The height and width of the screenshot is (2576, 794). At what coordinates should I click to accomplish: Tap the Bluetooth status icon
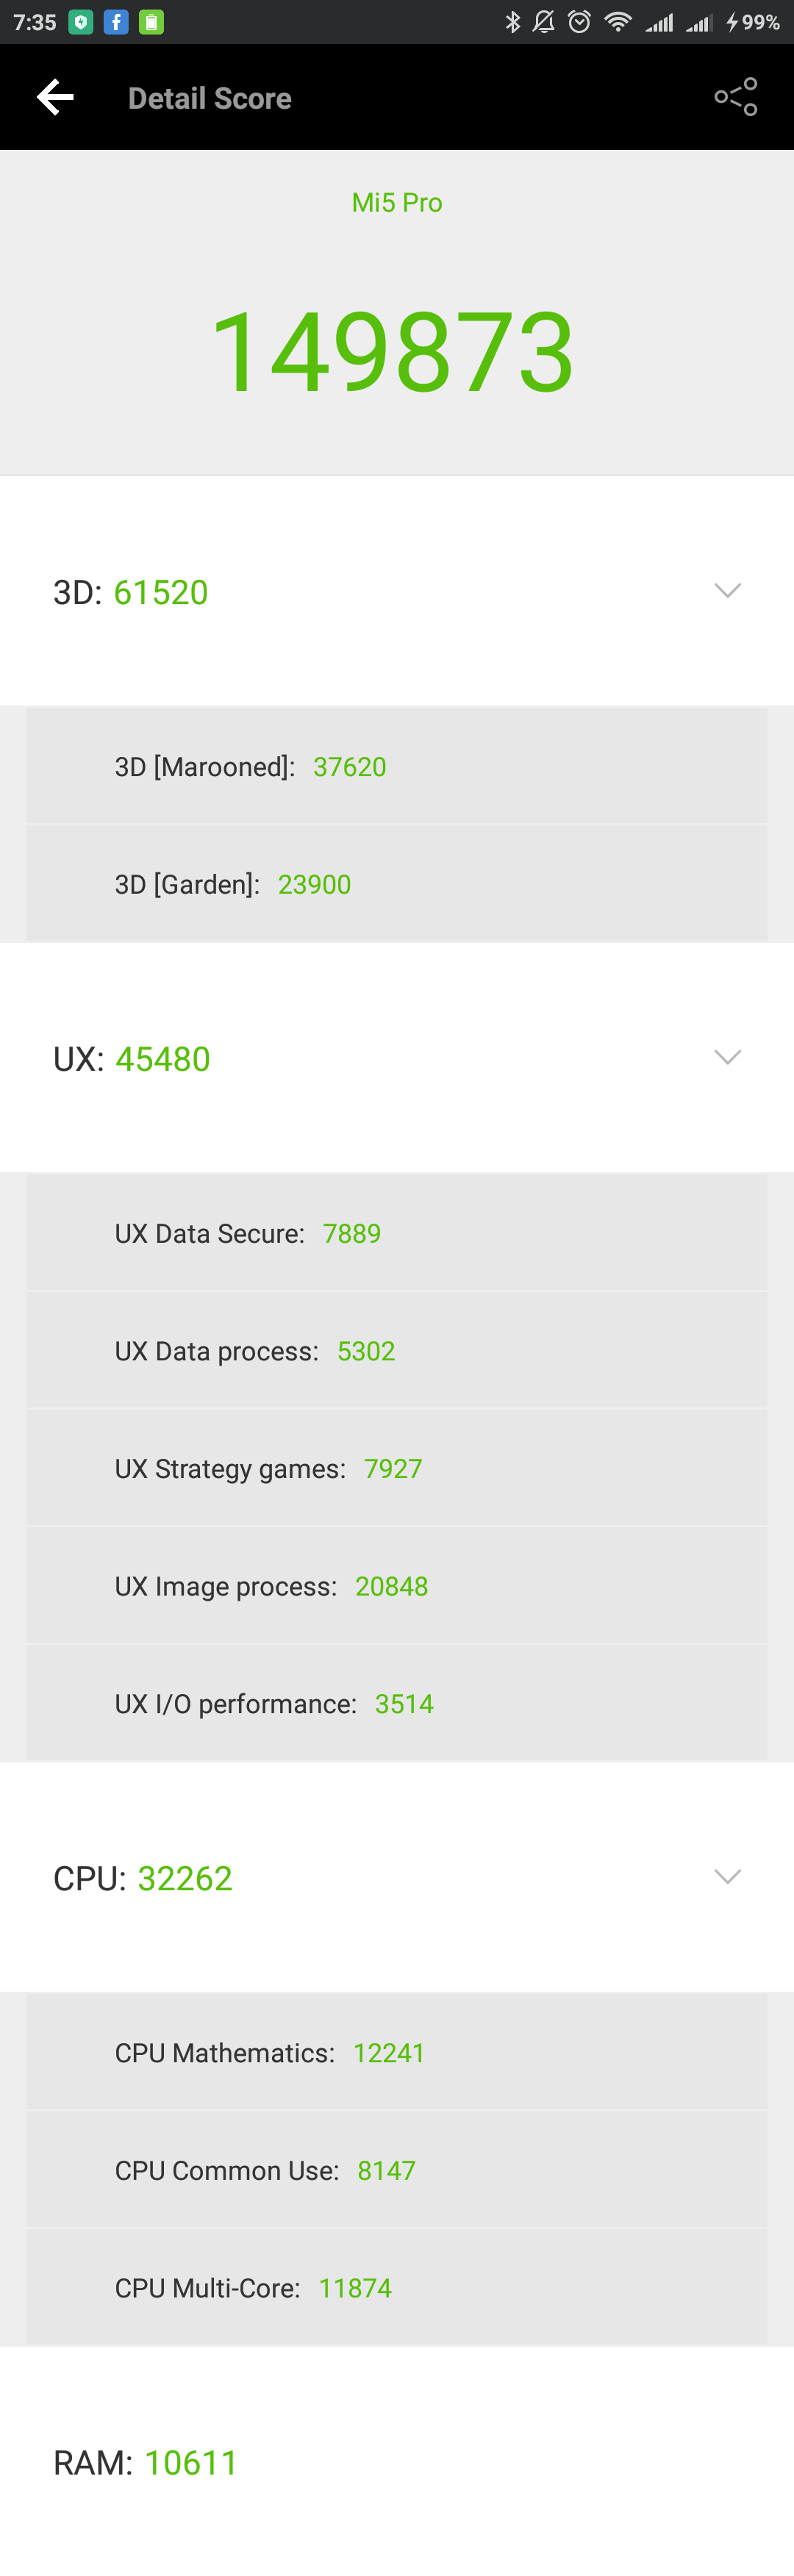(513, 22)
